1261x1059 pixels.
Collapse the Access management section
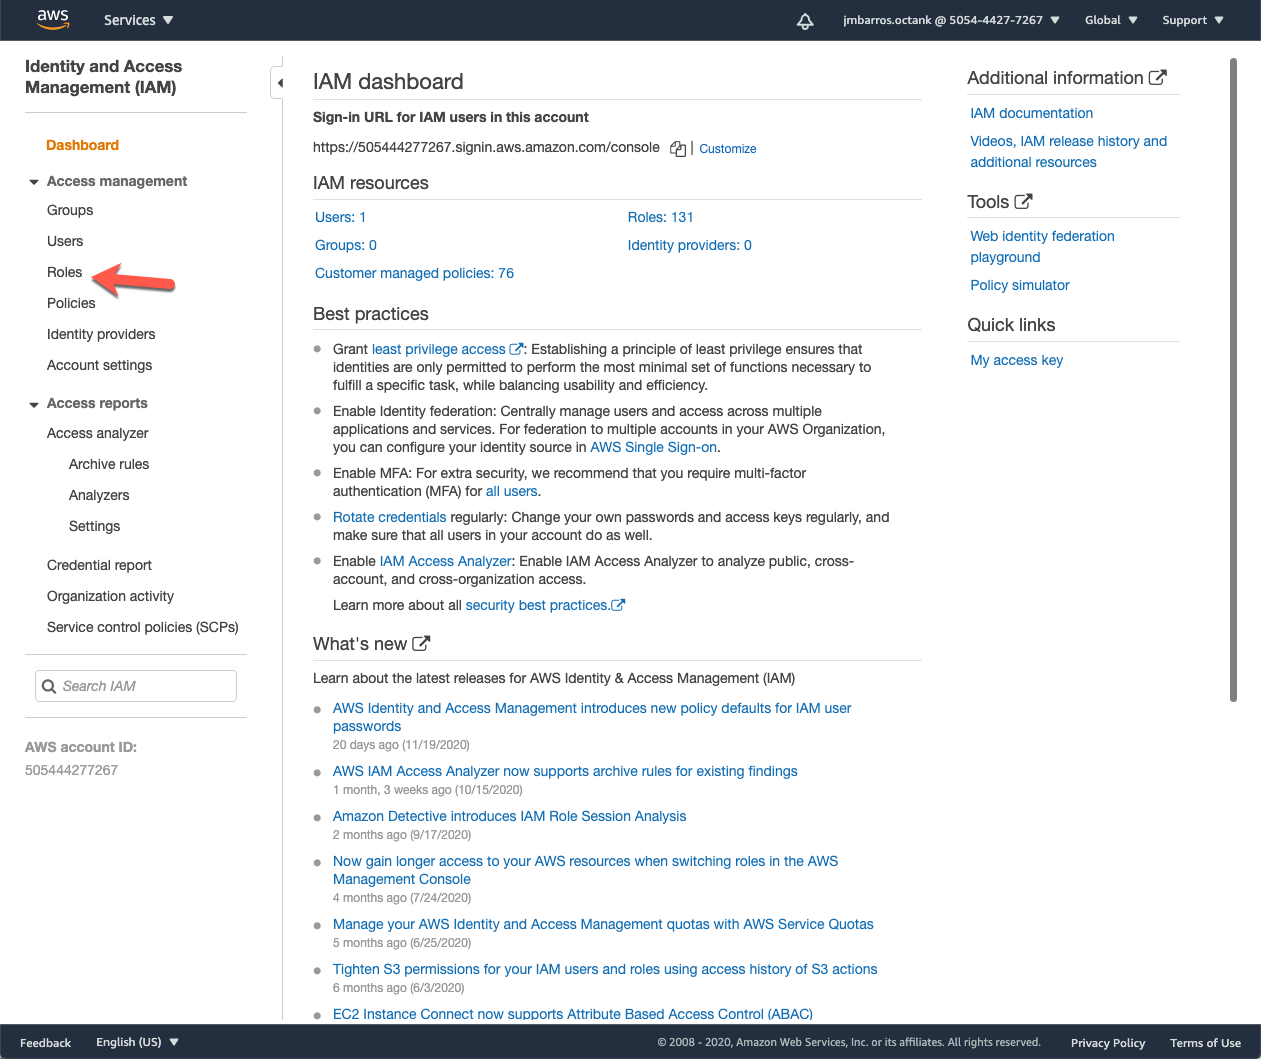pyautogui.click(x=34, y=182)
